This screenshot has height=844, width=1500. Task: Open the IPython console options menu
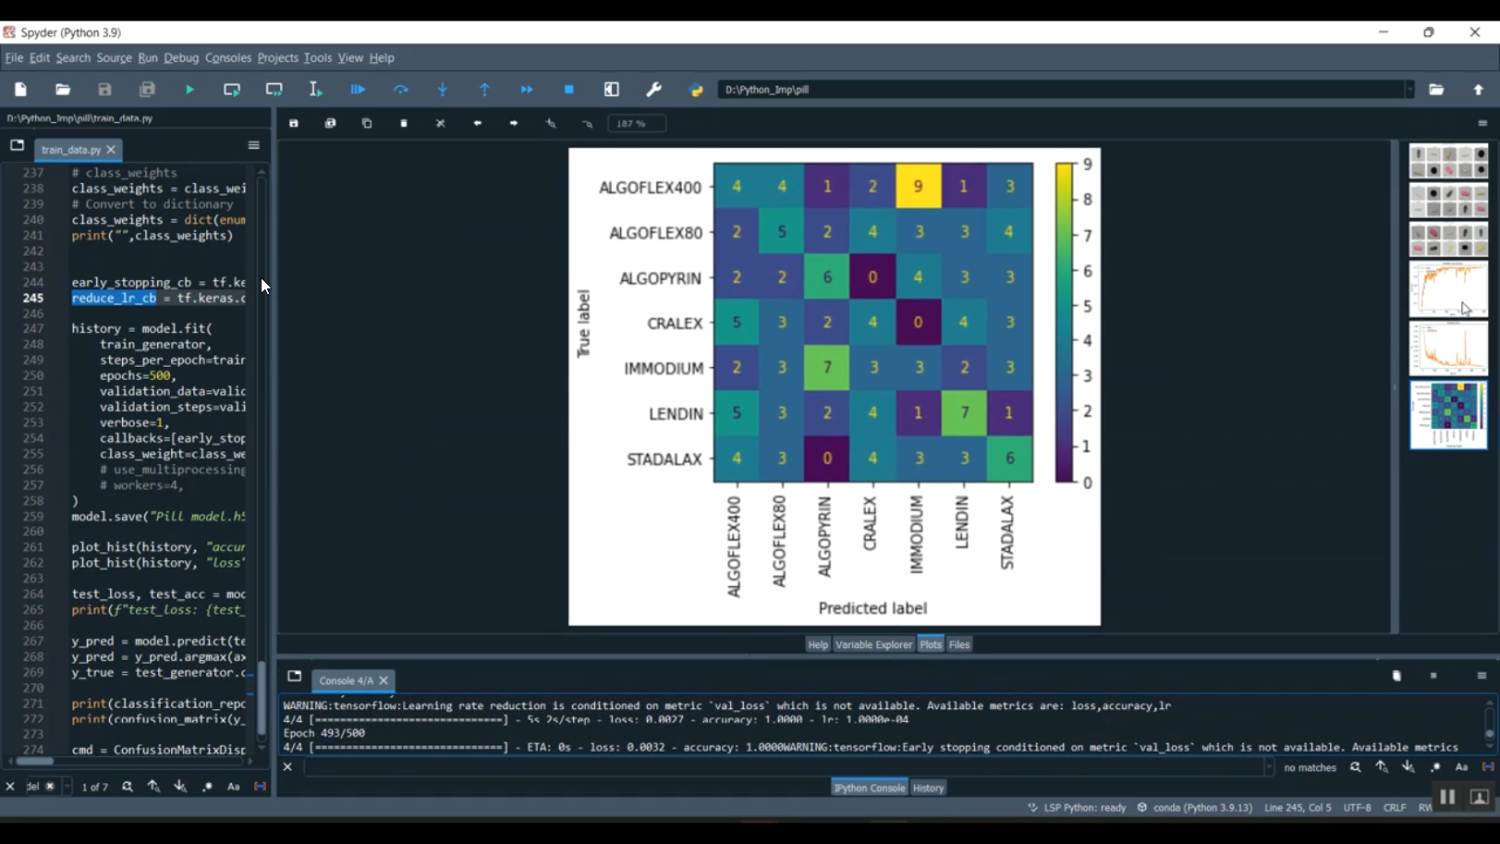[1482, 676]
